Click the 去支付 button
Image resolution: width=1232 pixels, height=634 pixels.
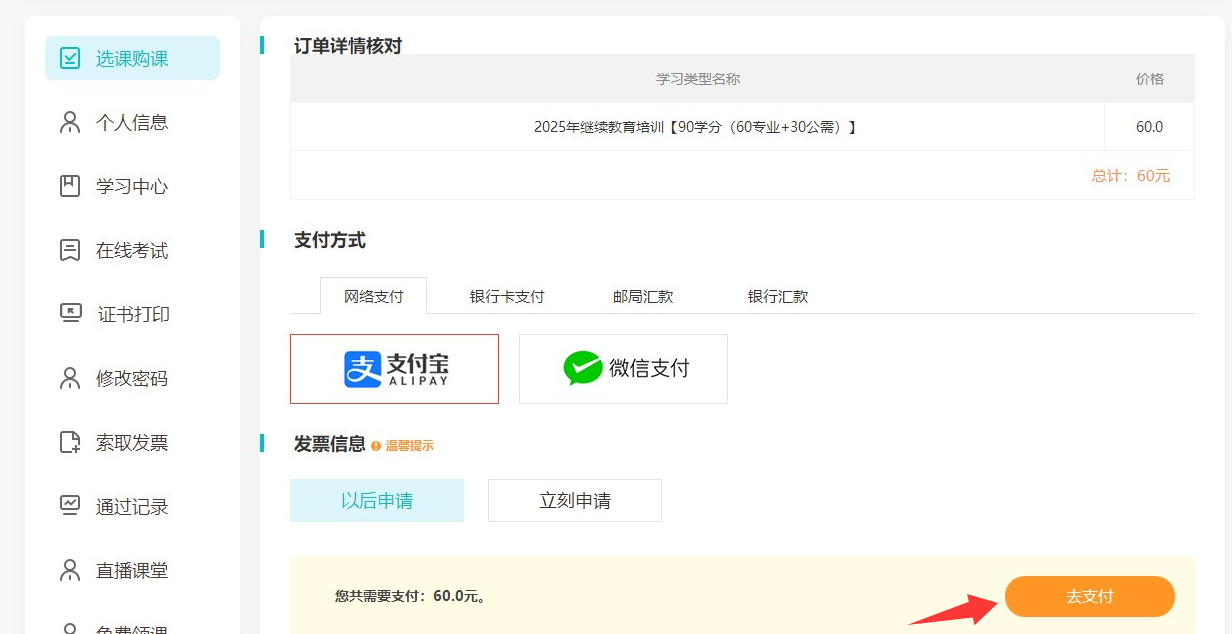(1089, 596)
